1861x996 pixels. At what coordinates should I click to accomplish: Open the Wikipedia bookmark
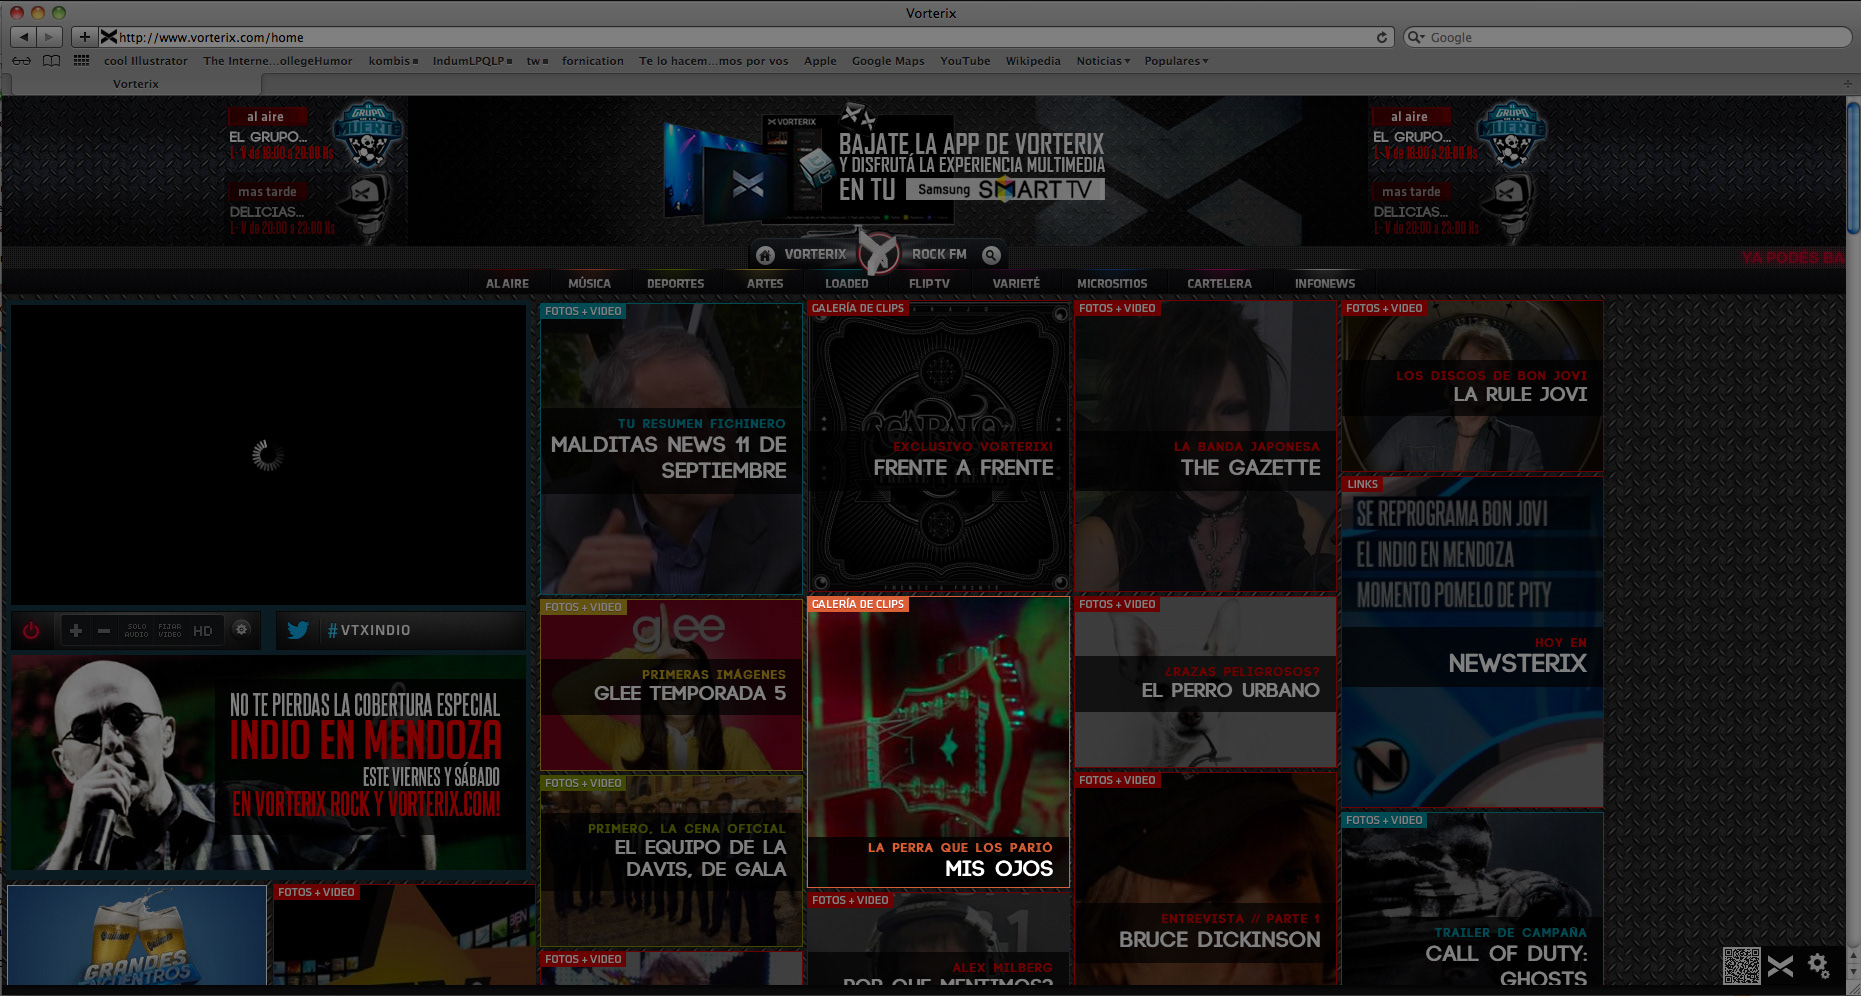(1033, 61)
